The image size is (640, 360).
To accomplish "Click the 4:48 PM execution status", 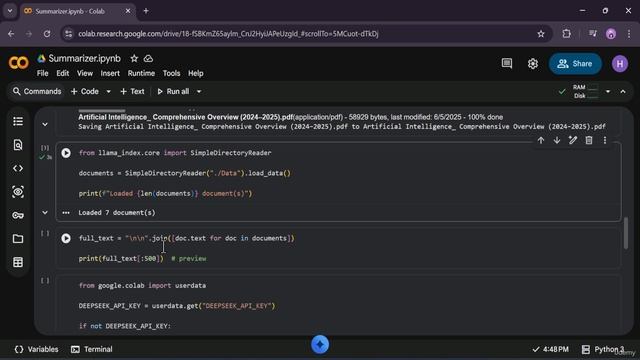I will (551, 349).
